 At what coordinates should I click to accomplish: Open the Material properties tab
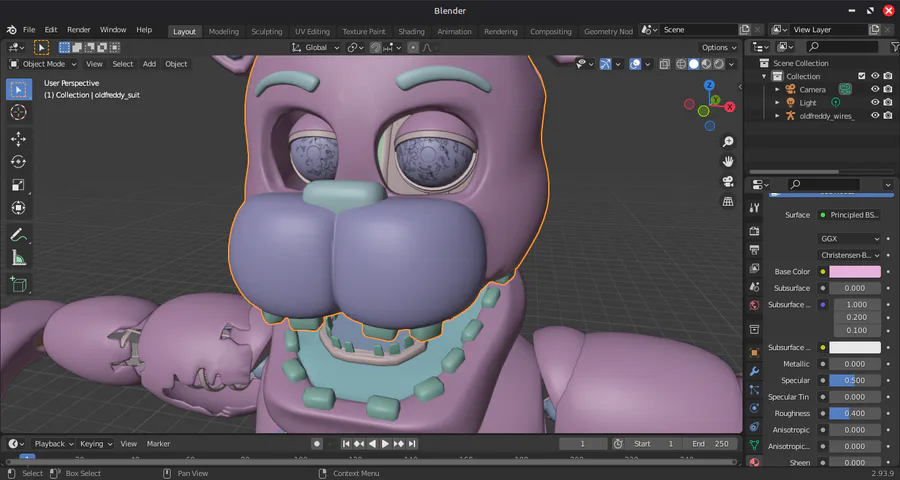[754, 462]
